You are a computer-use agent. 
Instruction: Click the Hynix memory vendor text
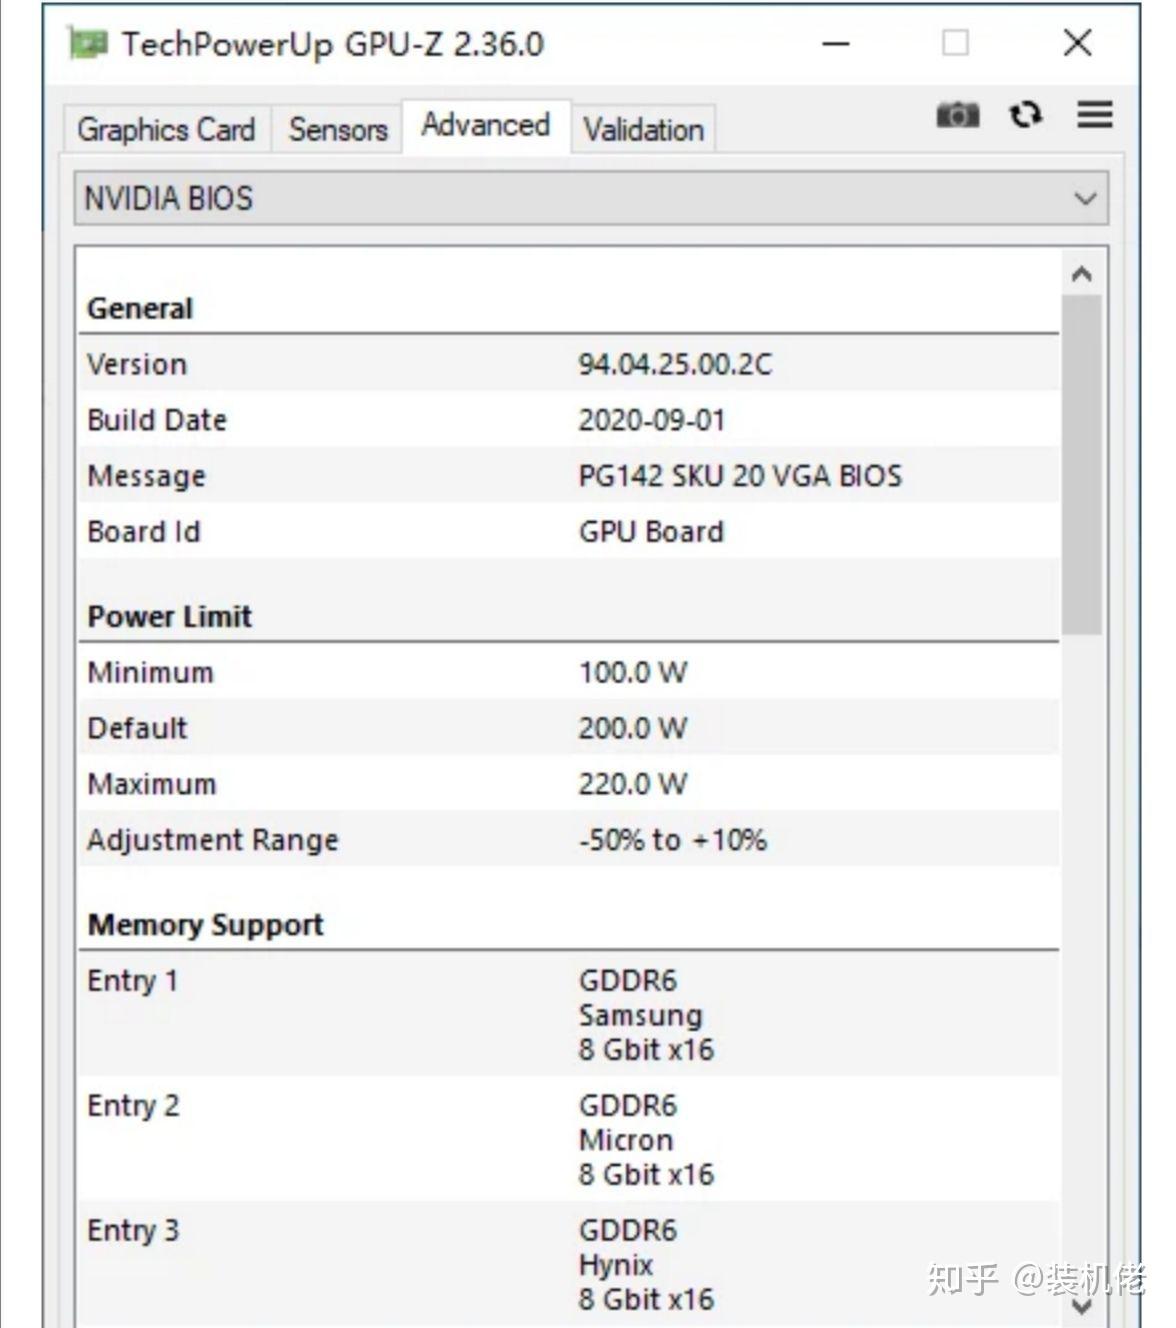(616, 1266)
